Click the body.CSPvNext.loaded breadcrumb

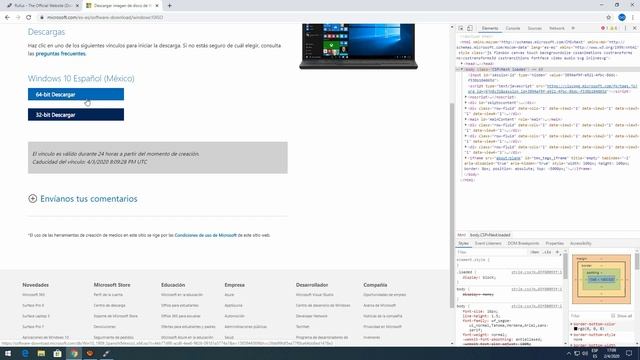click(490, 235)
